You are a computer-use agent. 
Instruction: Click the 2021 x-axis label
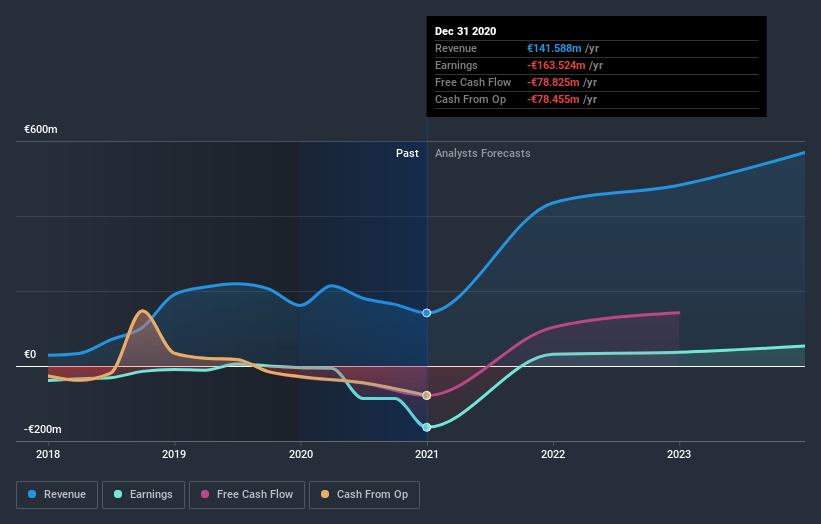tap(427, 454)
